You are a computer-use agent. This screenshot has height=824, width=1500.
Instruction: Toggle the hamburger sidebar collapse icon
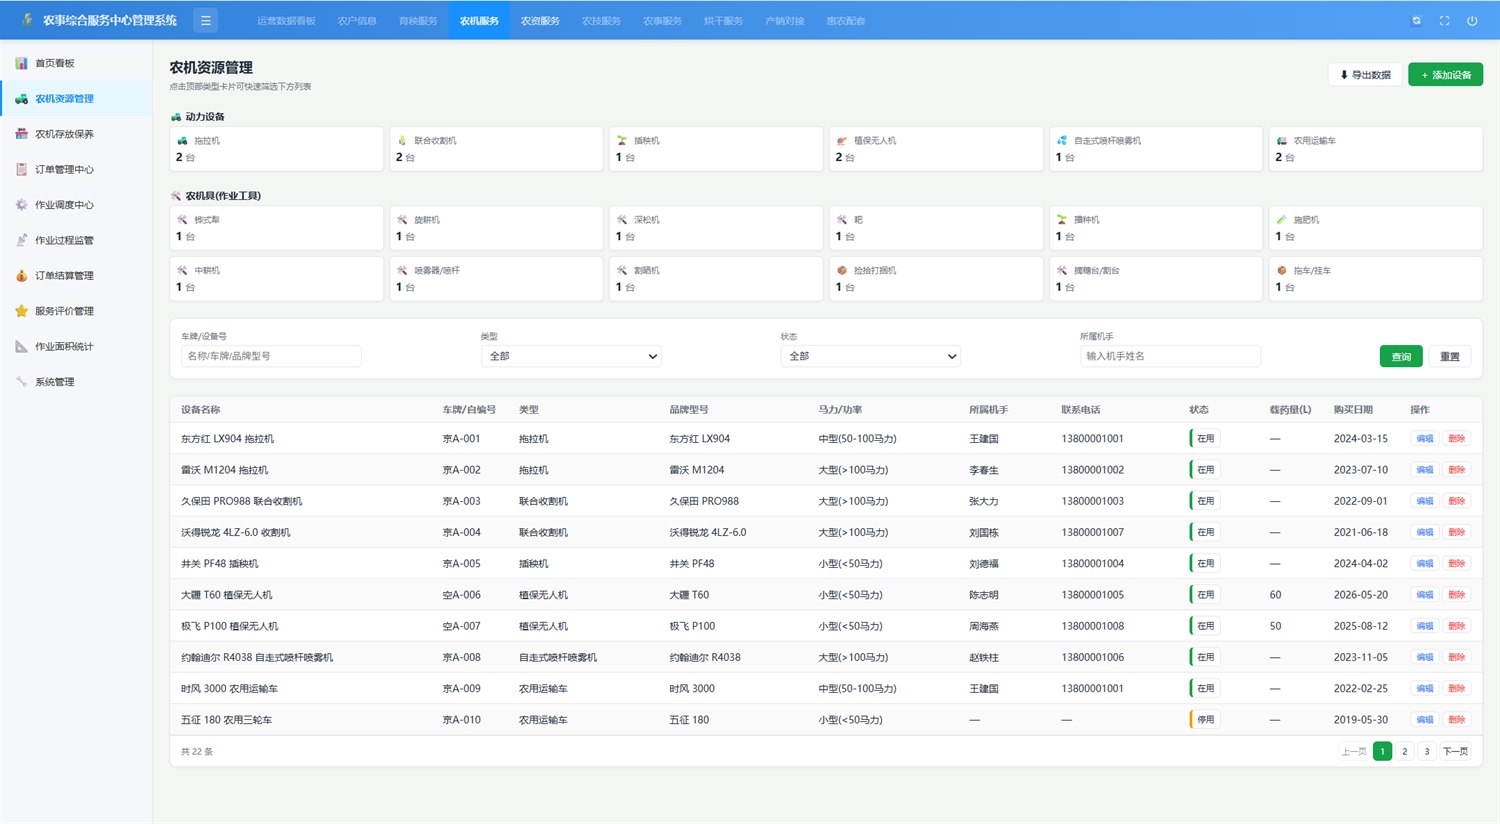pos(205,20)
